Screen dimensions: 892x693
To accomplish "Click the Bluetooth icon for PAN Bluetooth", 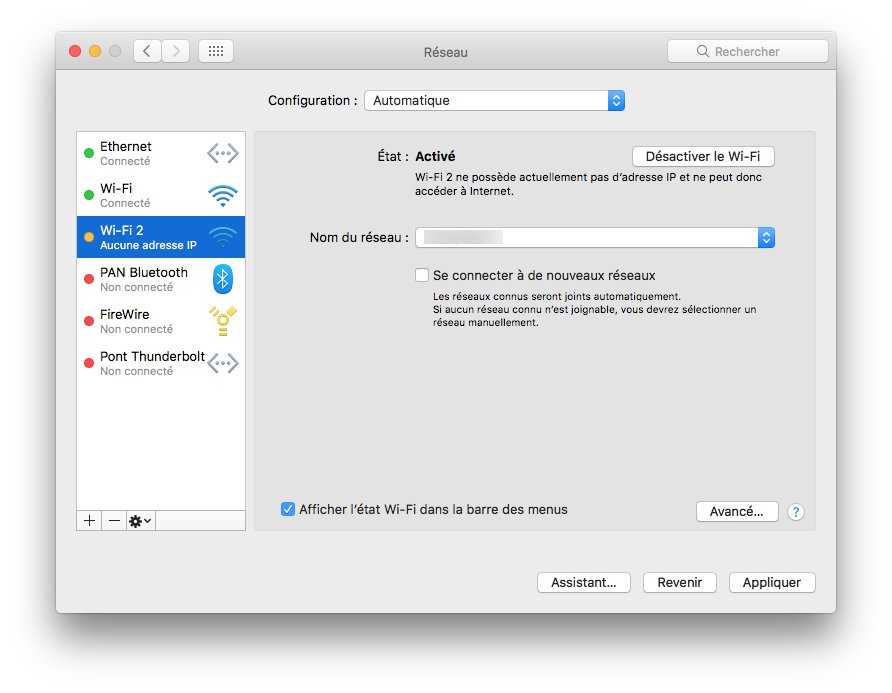I will pos(222,279).
